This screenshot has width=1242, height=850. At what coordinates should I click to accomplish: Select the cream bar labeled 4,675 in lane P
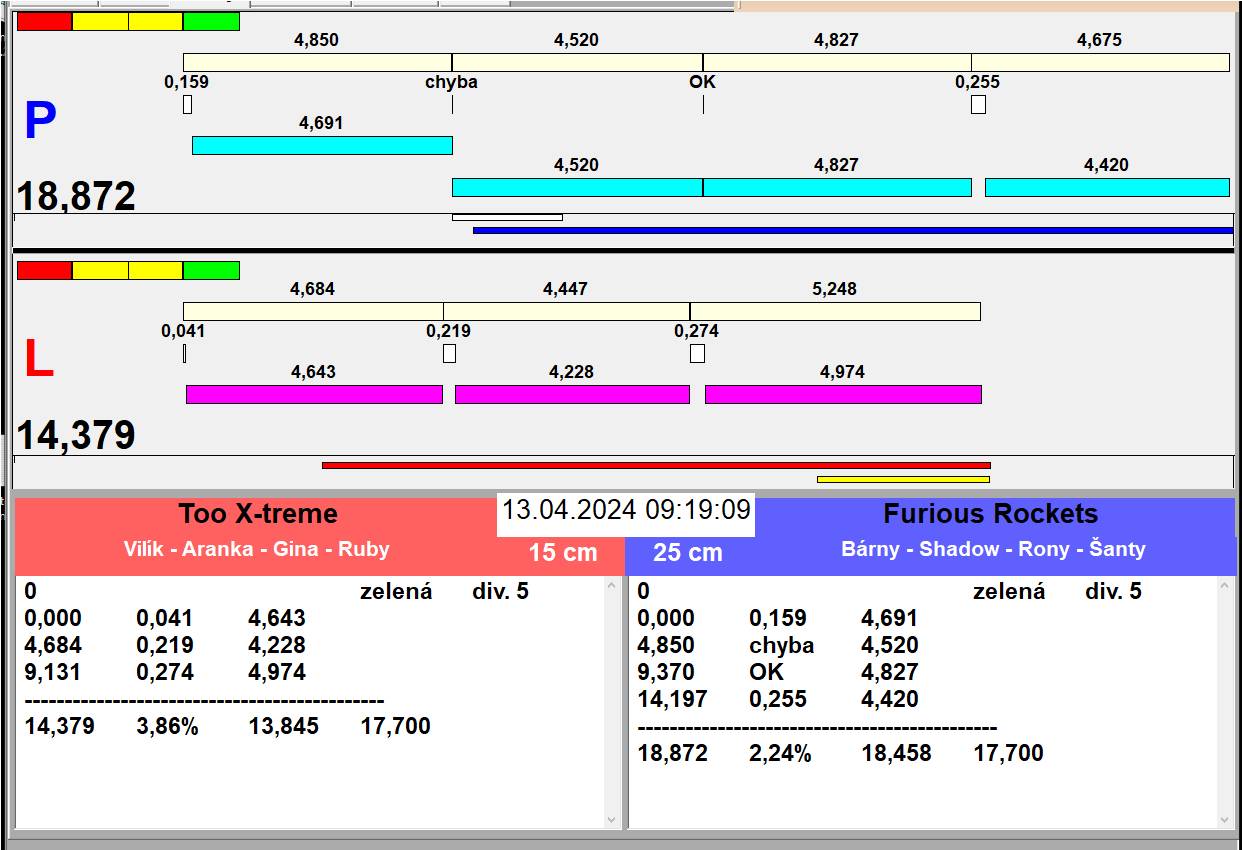[x=1100, y=62]
